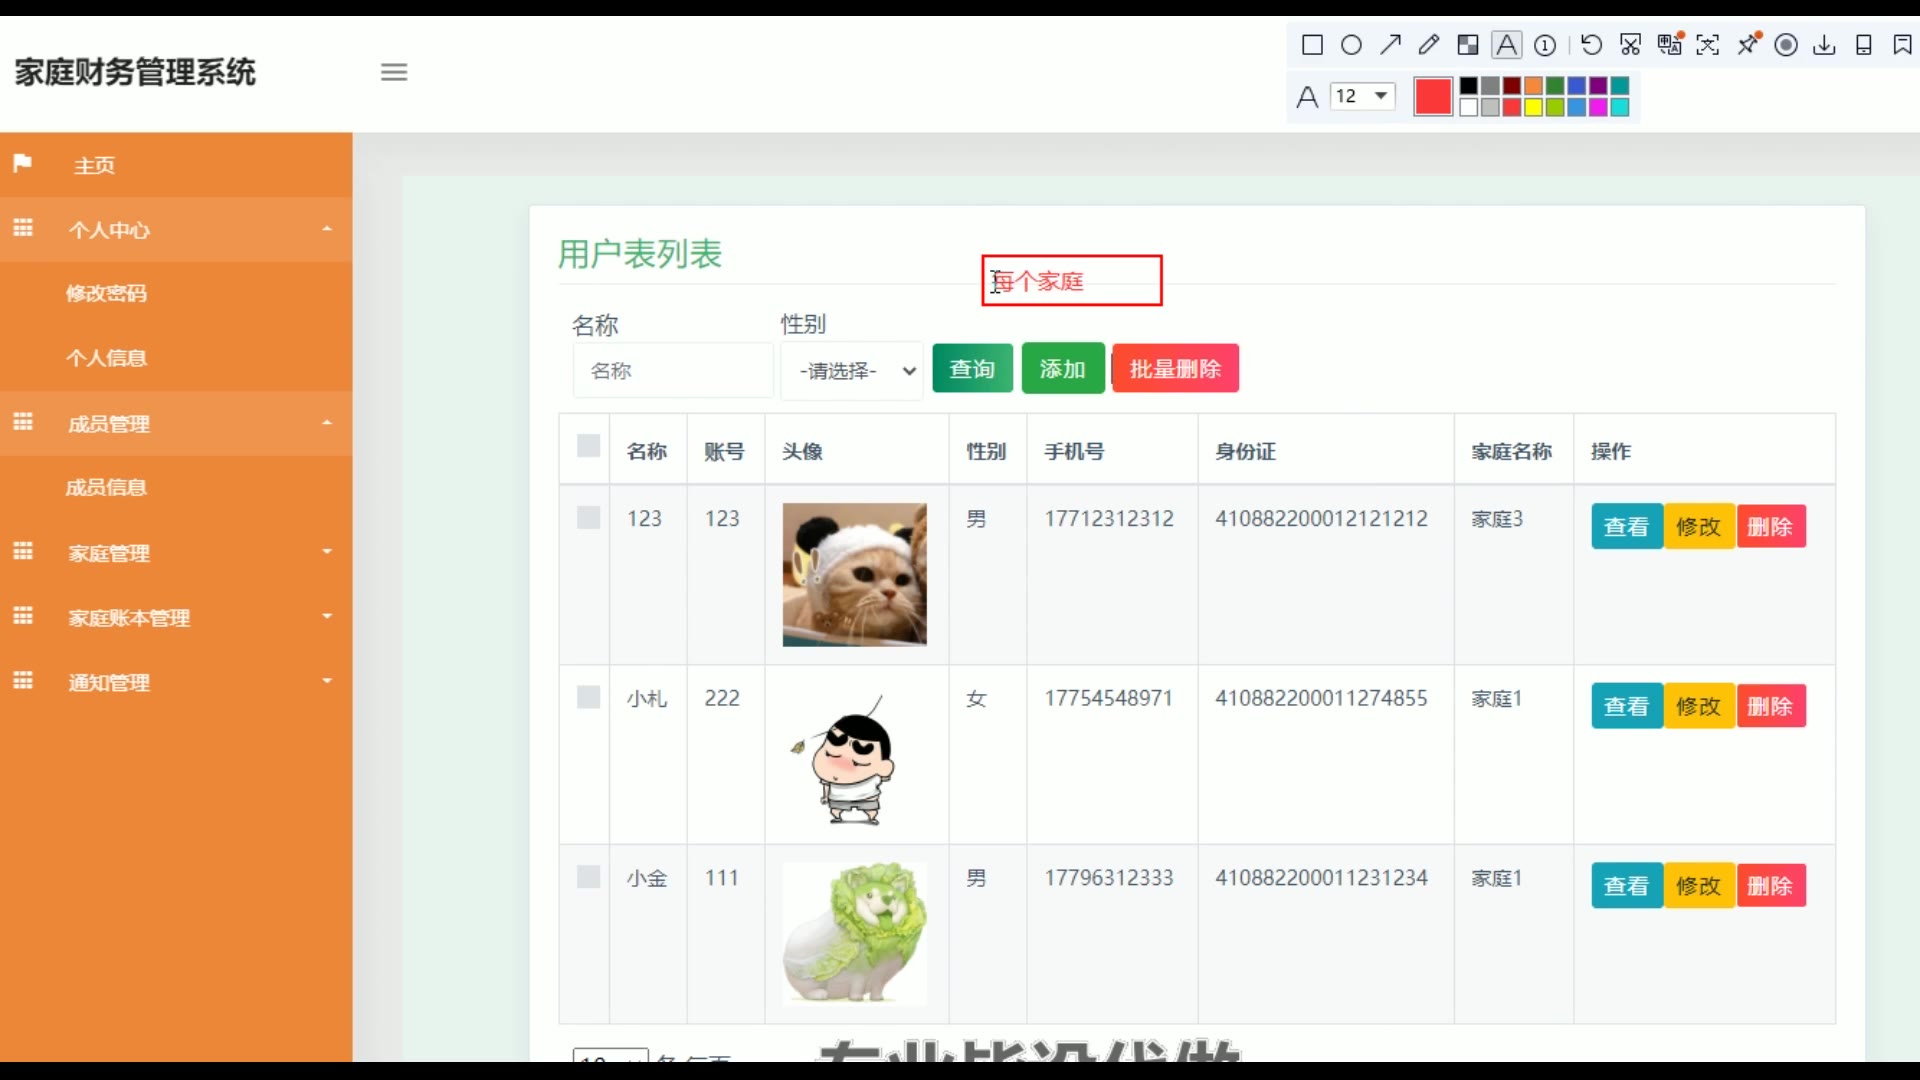Click the flag icon beside 主页

coord(23,163)
